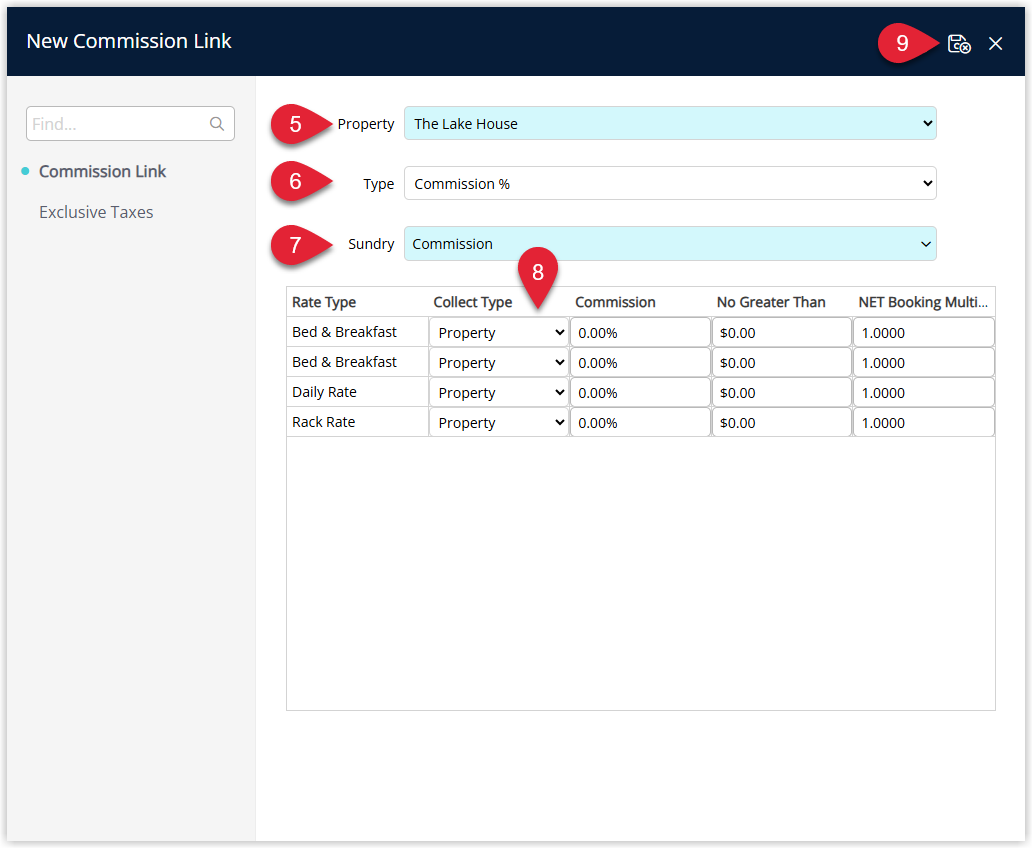Open the Property dropdown
This screenshot has width=1033, height=849.
(x=670, y=123)
